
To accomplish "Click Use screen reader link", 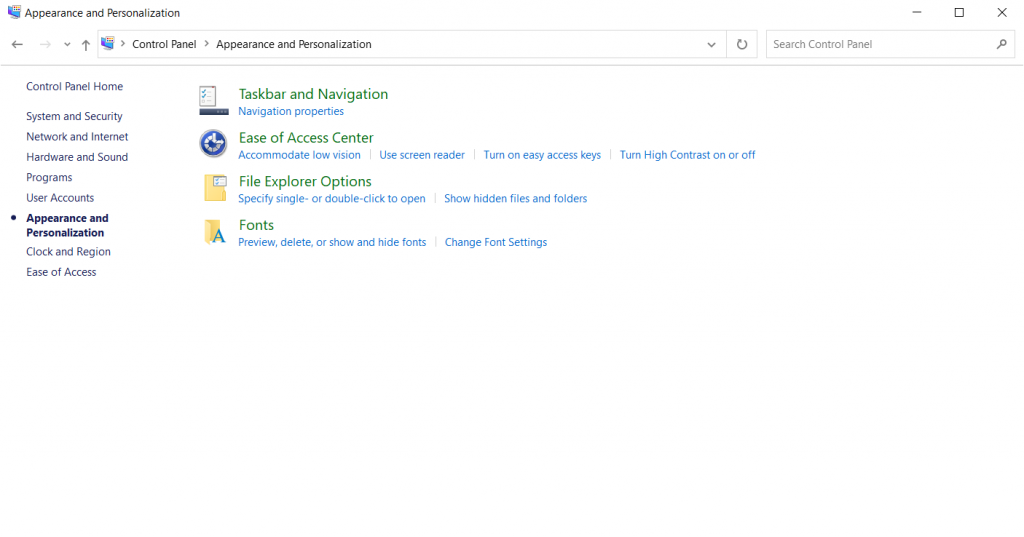I will (x=422, y=155).
